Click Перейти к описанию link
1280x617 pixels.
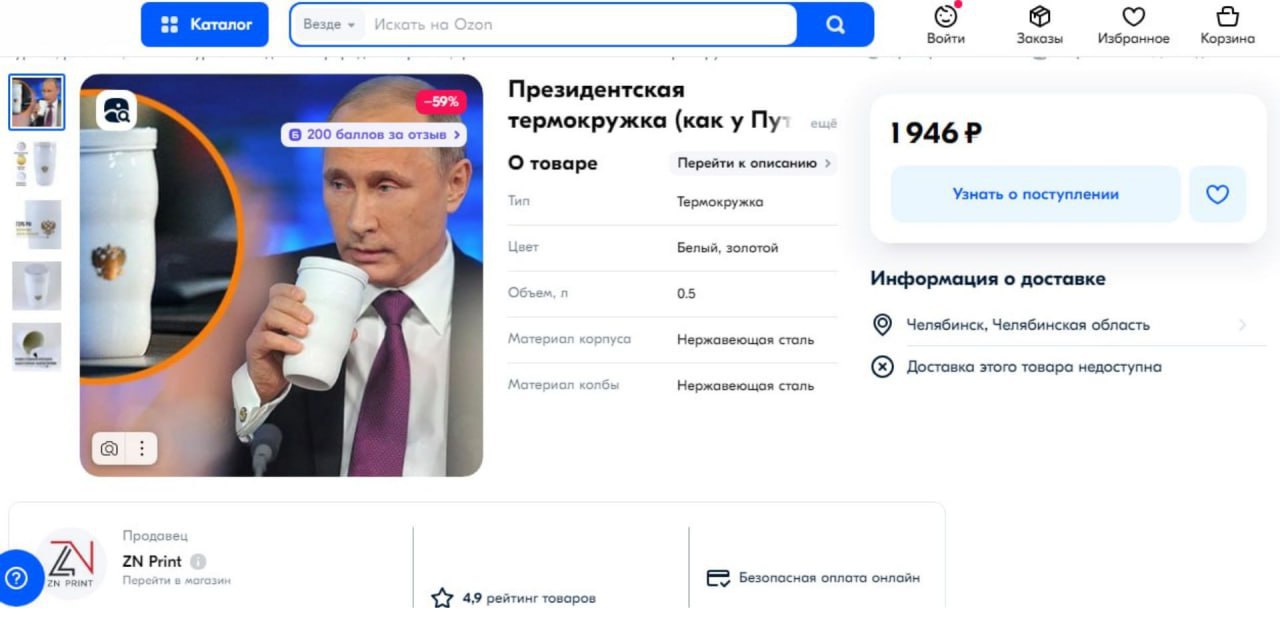click(753, 163)
